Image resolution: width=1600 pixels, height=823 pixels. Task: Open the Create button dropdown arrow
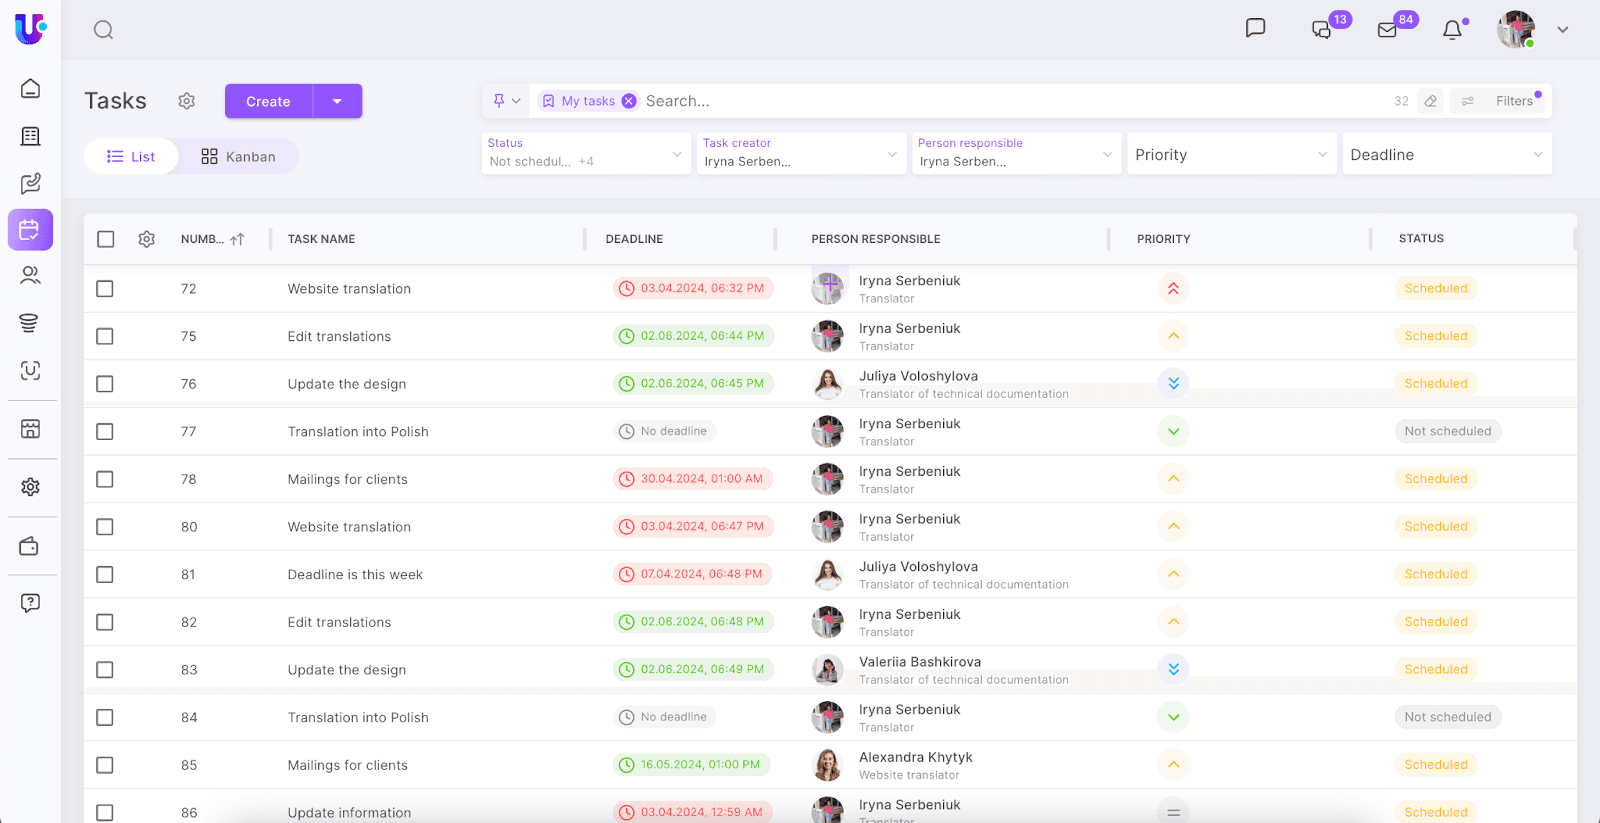click(337, 101)
